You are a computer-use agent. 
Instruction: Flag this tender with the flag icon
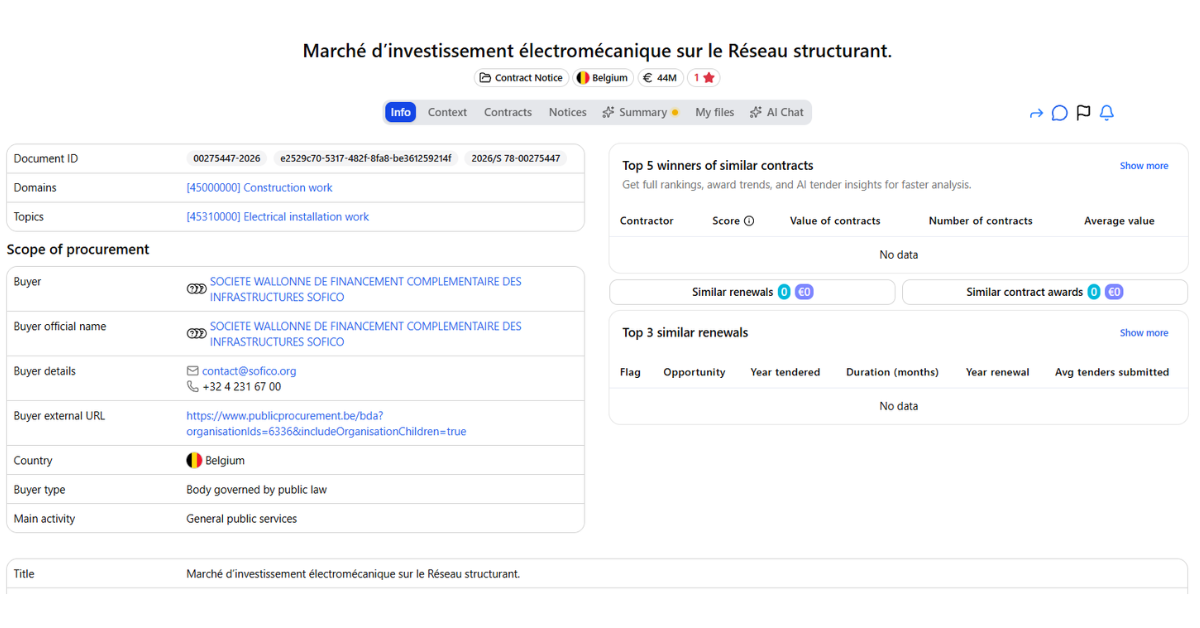tap(1083, 113)
